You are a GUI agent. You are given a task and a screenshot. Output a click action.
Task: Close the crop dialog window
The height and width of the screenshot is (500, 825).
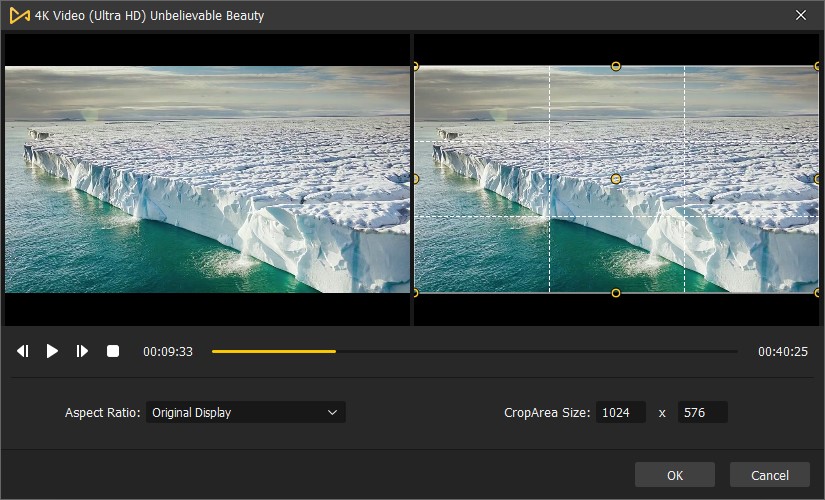point(800,16)
